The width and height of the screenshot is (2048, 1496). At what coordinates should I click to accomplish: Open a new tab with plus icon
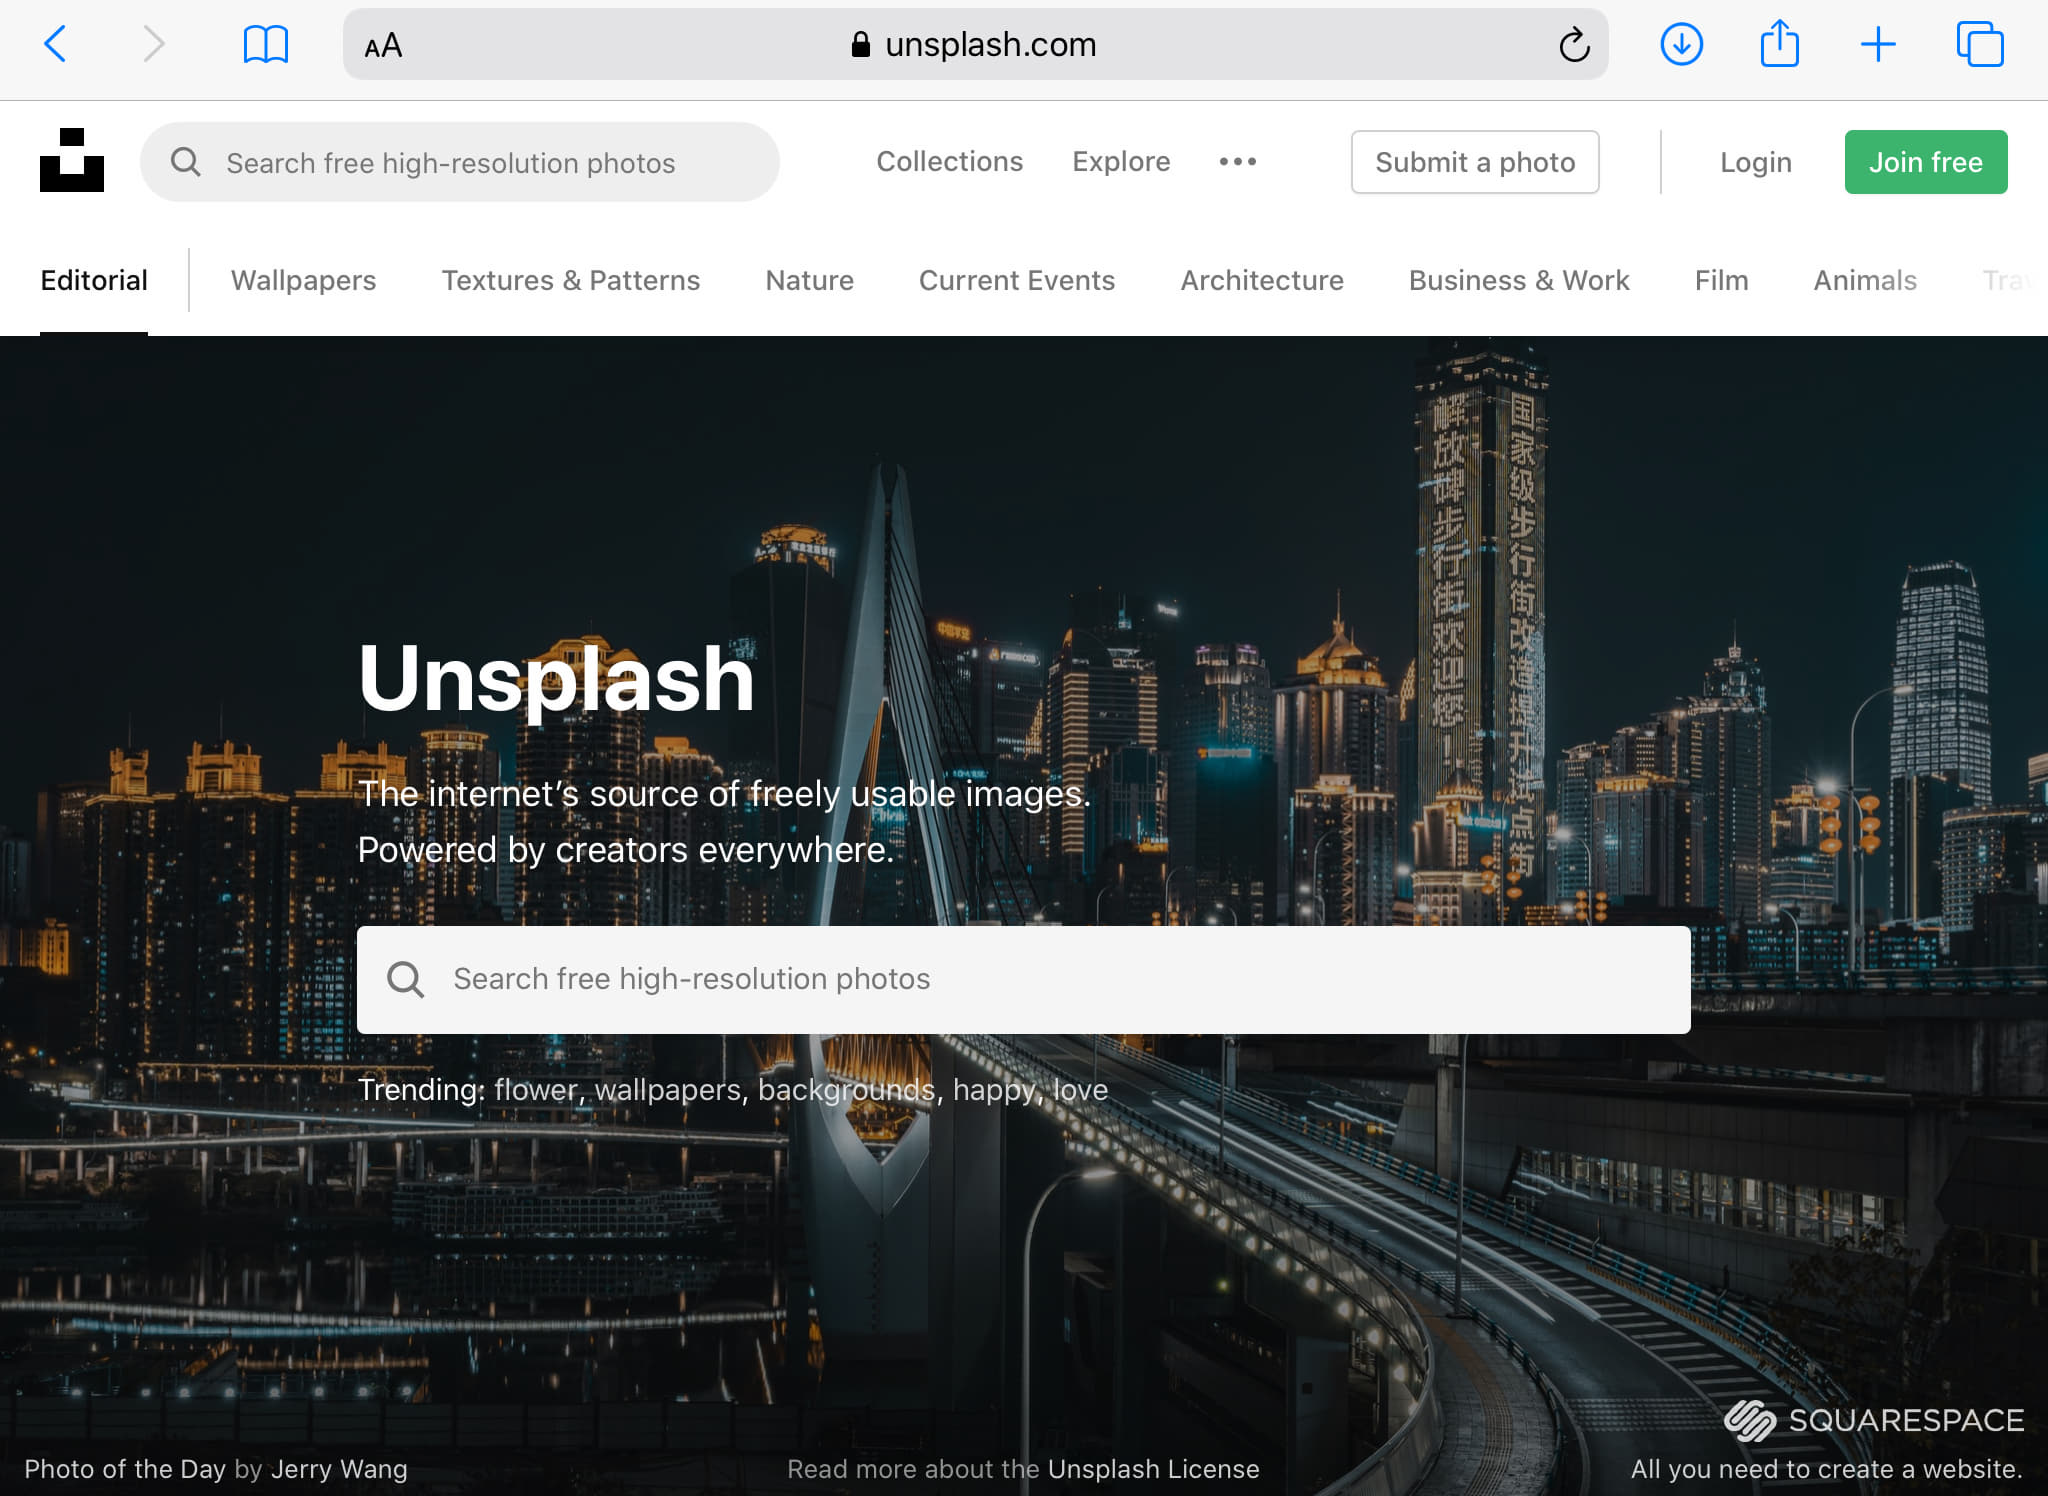(x=1877, y=44)
